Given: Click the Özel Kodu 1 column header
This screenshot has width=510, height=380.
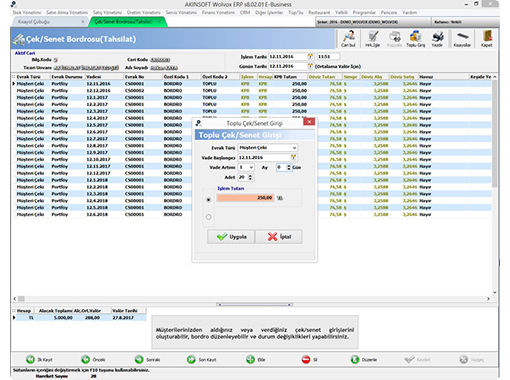Looking at the screenshot, I should tap(182, 77).
